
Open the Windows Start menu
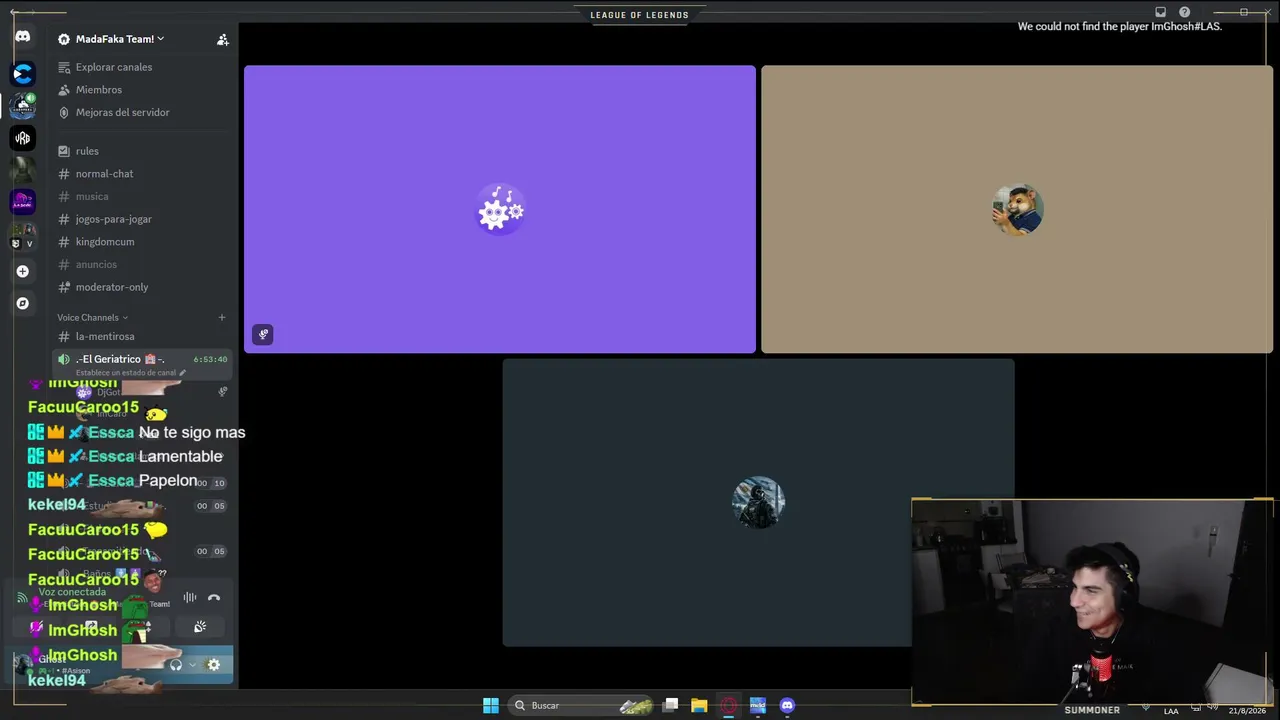(491, 706)
